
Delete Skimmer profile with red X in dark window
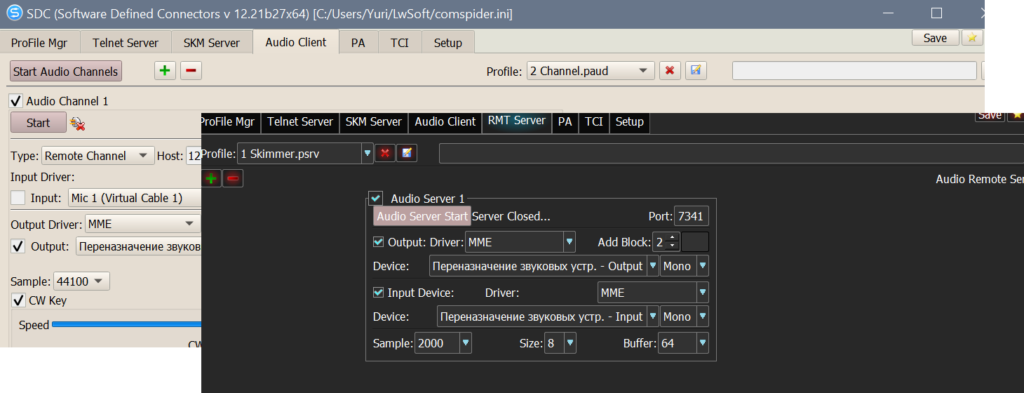[x=385, y=153]
